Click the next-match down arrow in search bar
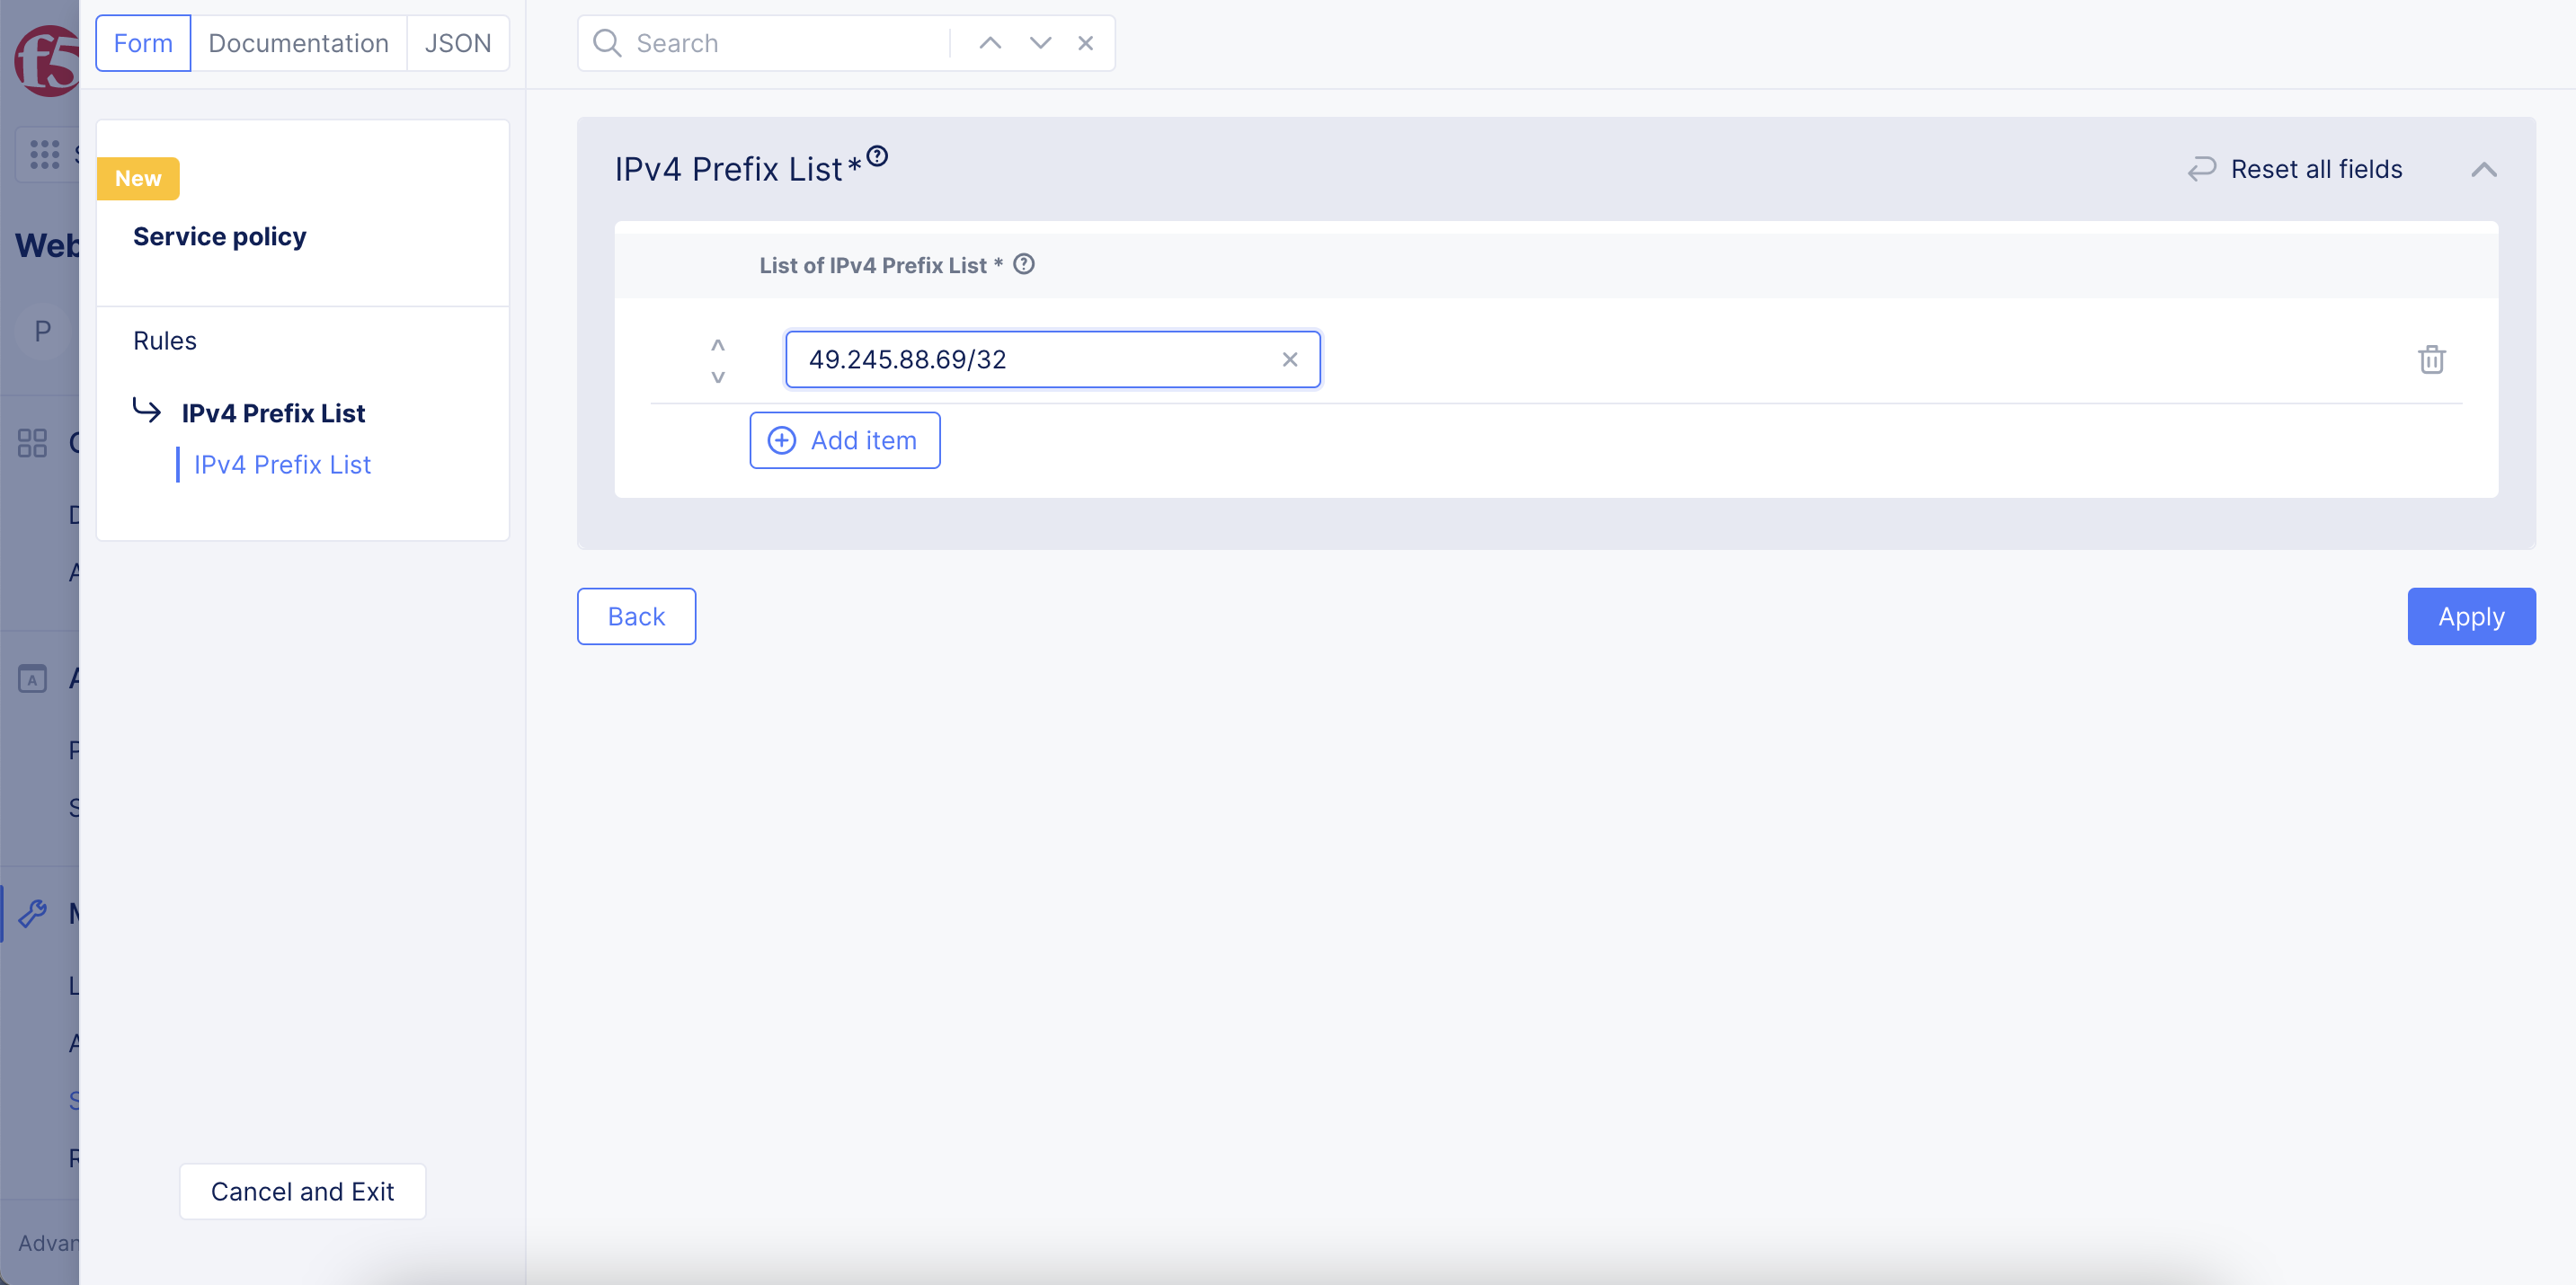This screenshot has width=2576, height=1285. (1040, 43)
